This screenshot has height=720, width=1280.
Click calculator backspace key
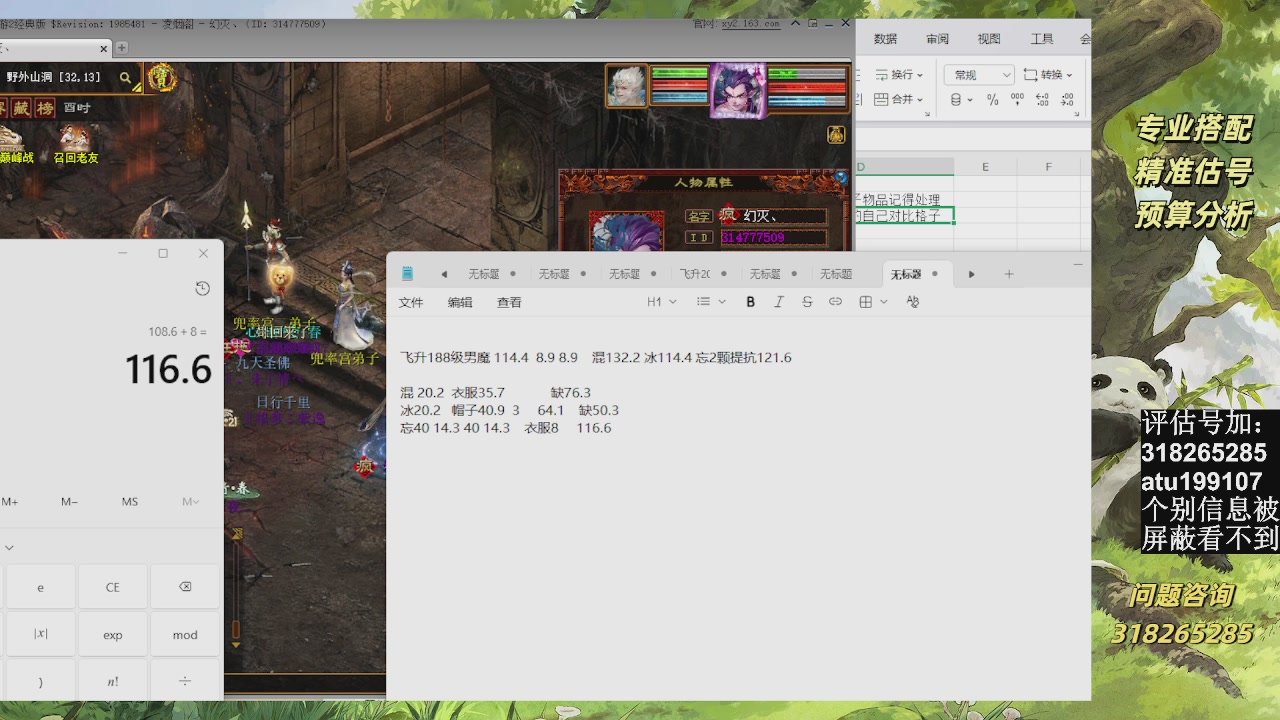point(185,587)
